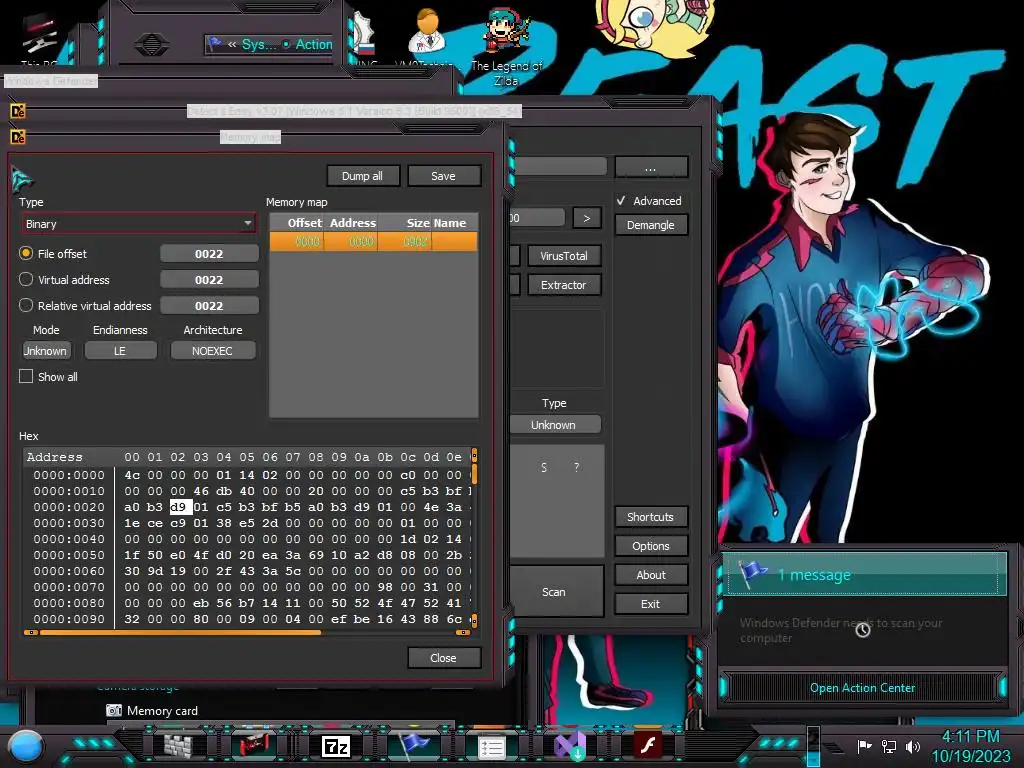Open the Legend of Zelda desktop shortcut
Image resolution: width=1024 pixels, height=768 pixels.
point(506,46)
